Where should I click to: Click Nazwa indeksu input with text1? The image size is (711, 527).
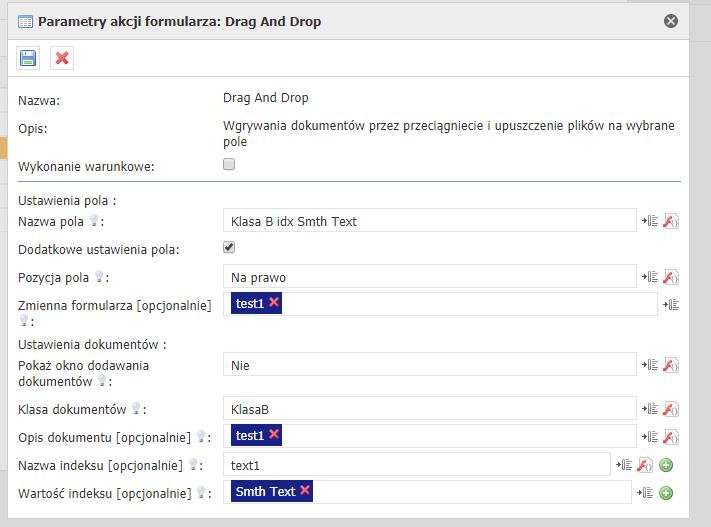(416, 464)
